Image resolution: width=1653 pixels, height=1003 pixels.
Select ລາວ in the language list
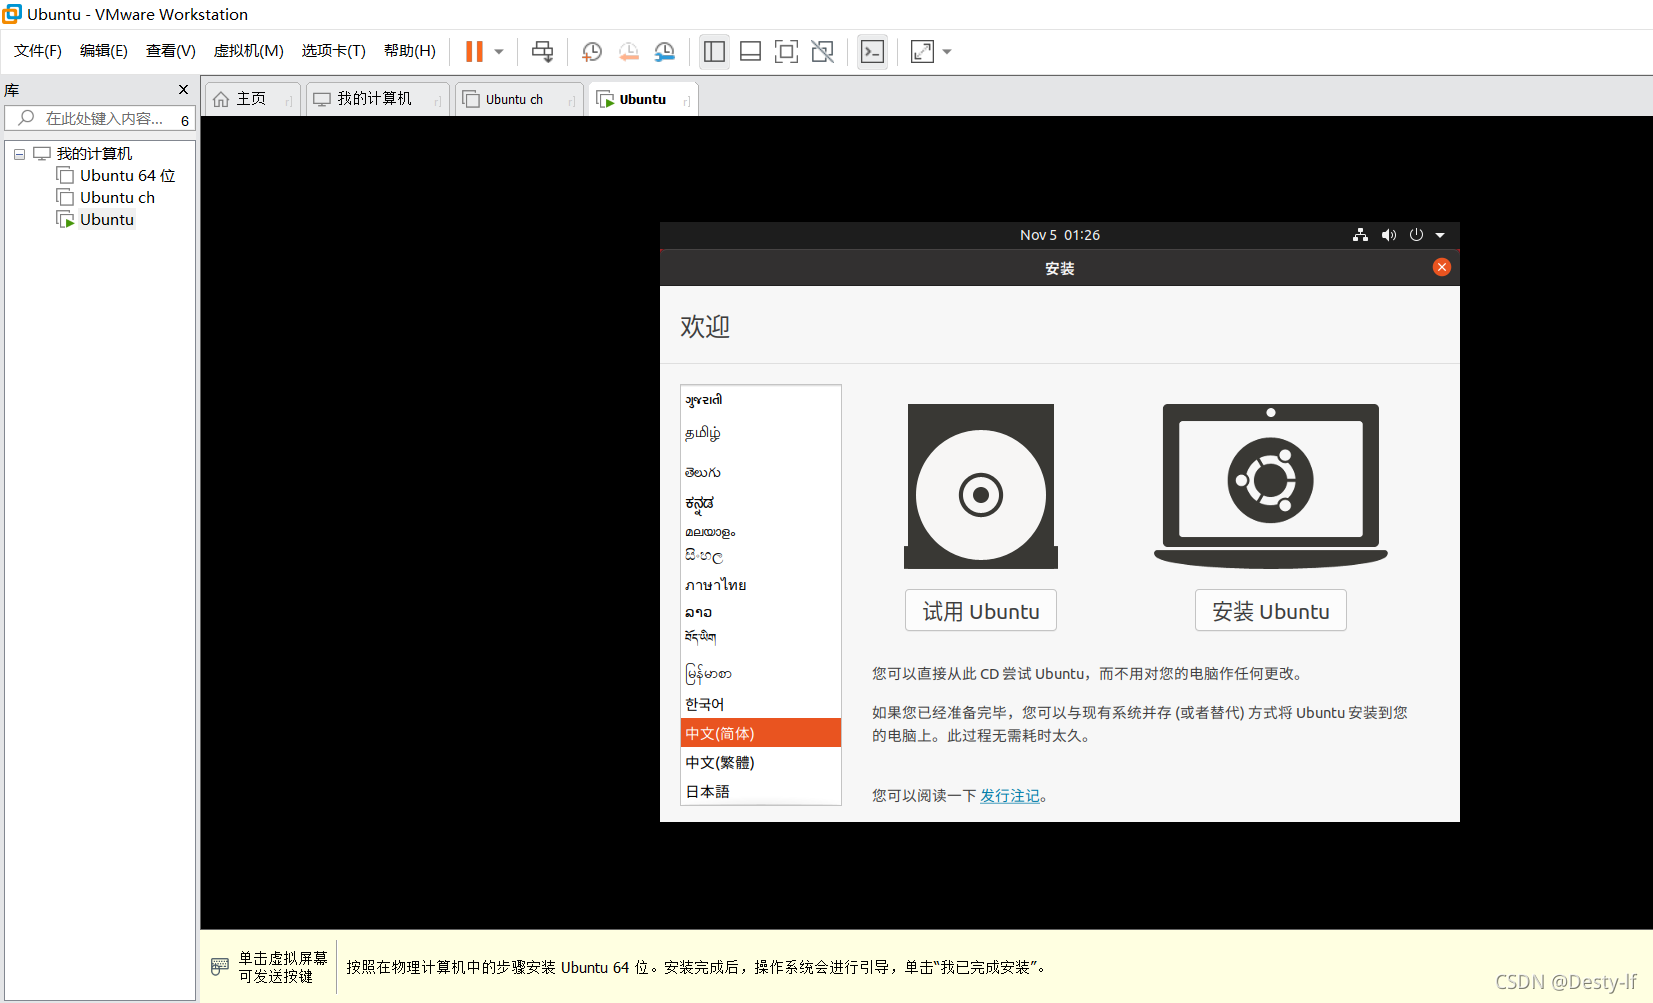click(761, 612)
